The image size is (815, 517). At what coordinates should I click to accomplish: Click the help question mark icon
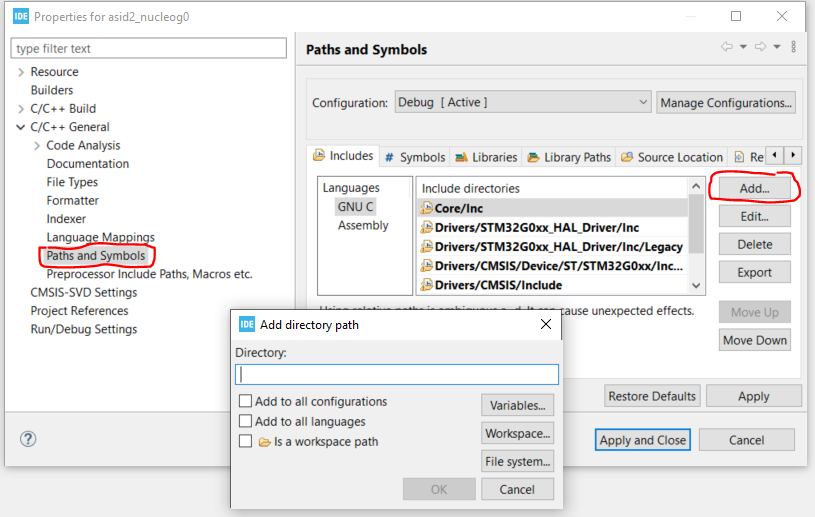[28, 439]
